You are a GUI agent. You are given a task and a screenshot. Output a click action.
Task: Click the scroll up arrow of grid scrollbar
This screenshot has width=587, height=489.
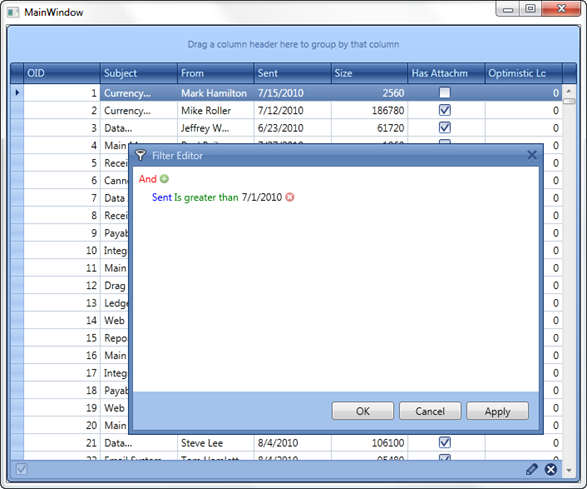tap(569, 91)
